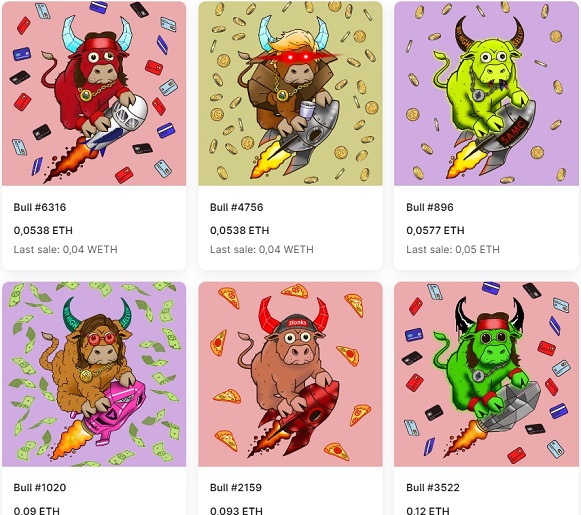Select the 0,09 ETH price of Bull #1020
Image resolution: width=581 pixels, height=515 pixels.
[37, 511]
